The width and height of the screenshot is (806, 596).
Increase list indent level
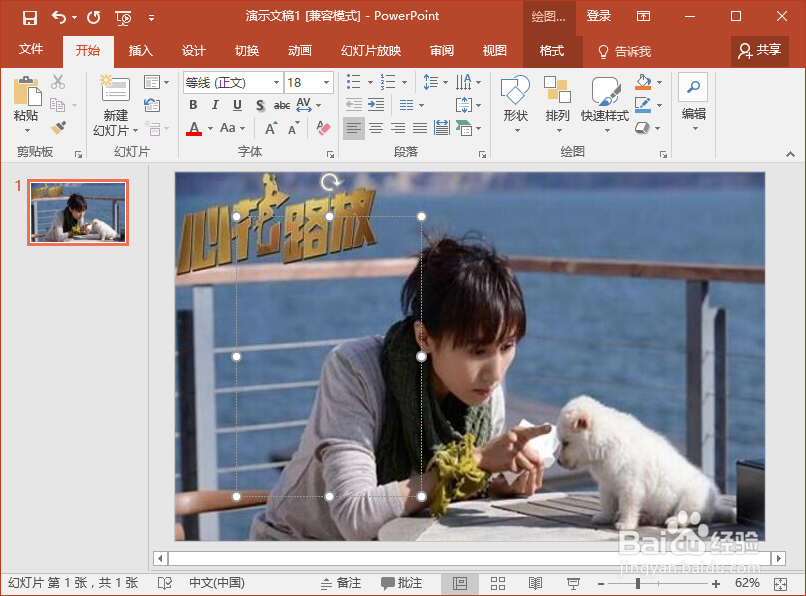tap(376, 105)
